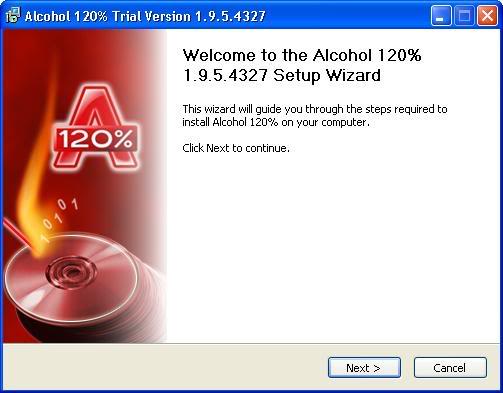503x393 pixels.
Task: Click the heading line Welcome to the Alcohol 120%
Action: point(302,55)
